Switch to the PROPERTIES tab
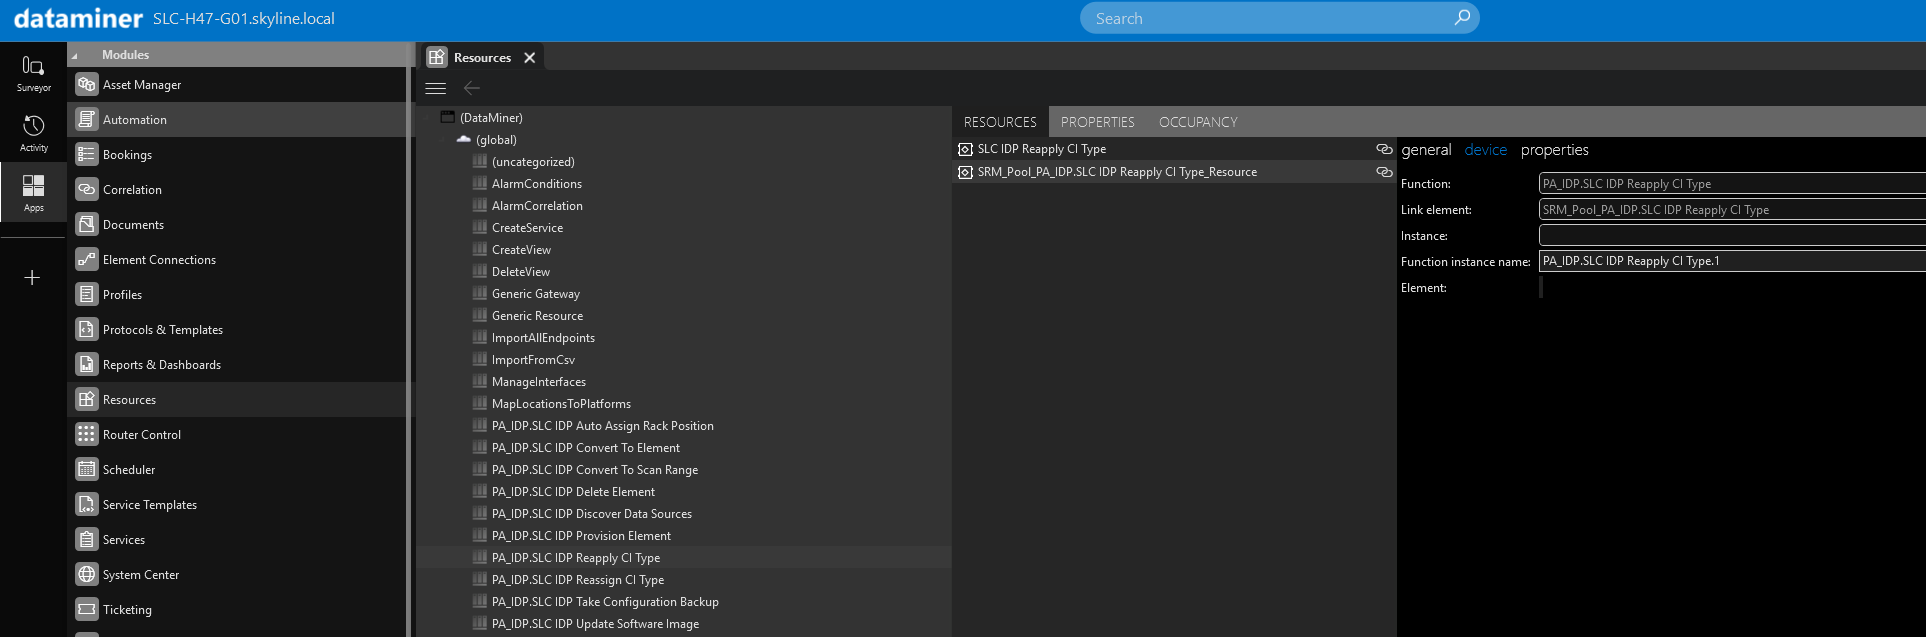 pos(1097,122)
